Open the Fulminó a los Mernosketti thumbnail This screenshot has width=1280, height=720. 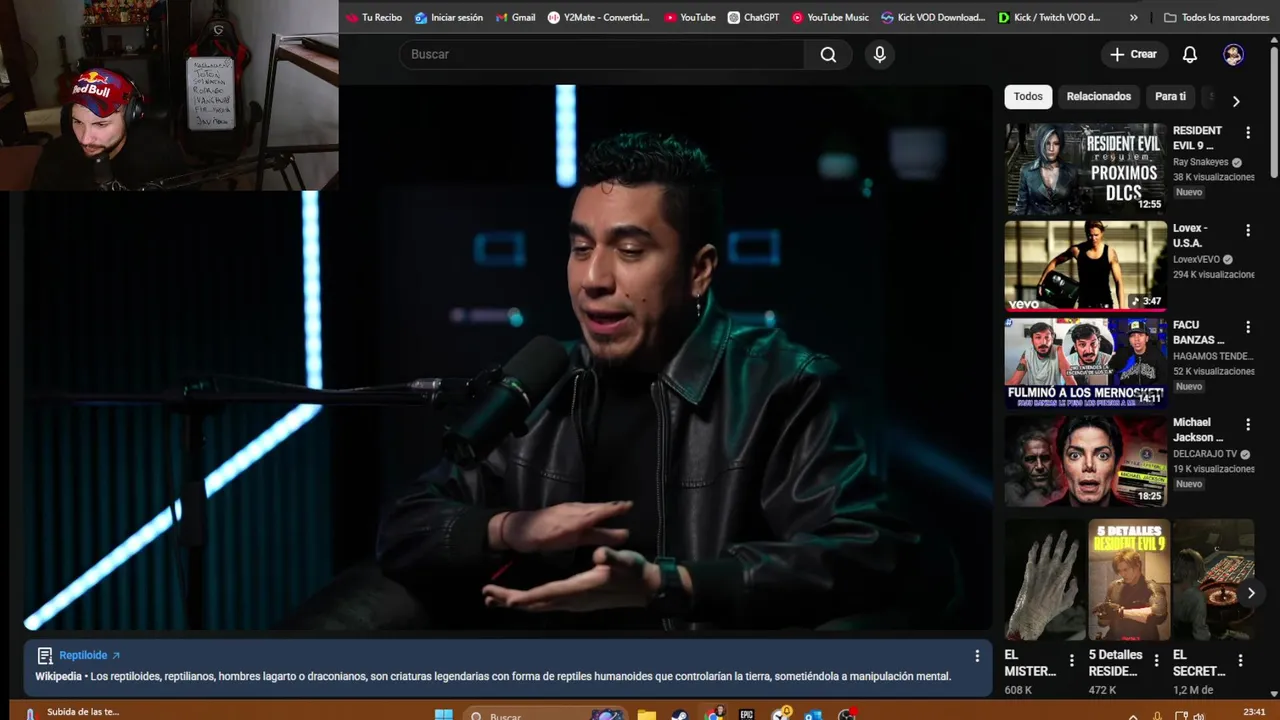pos(1085,363)
